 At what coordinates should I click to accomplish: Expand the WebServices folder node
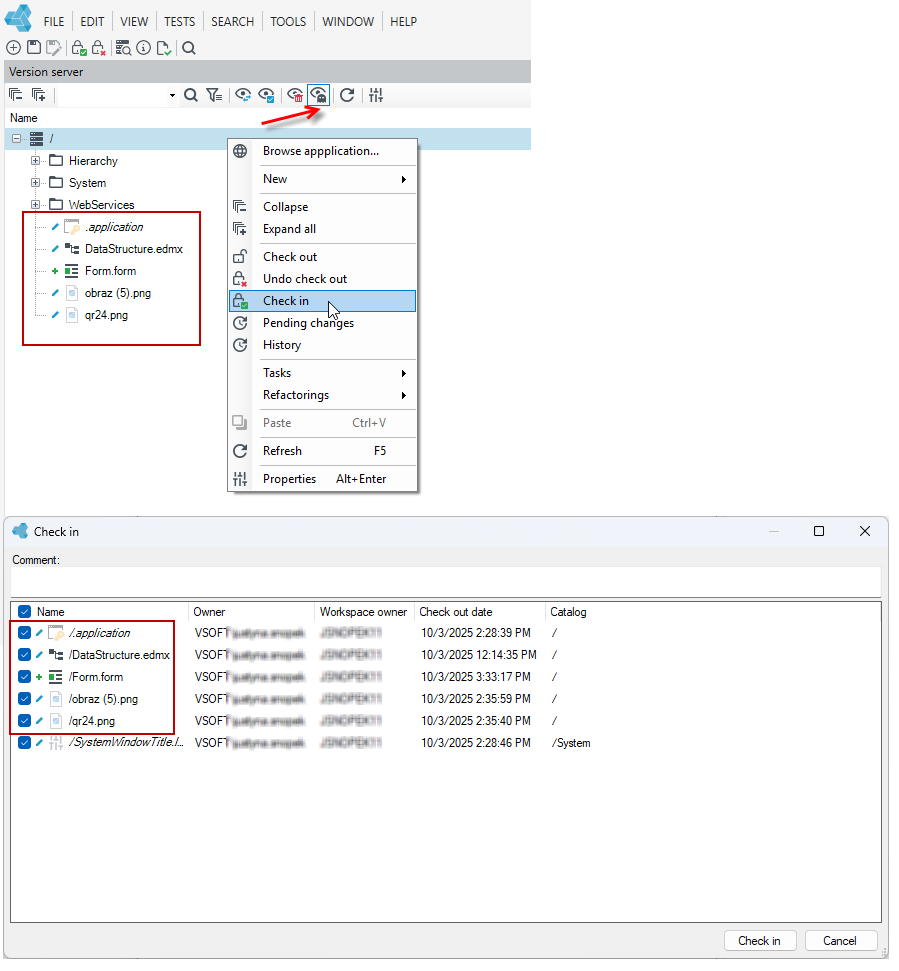coord(35,204)
